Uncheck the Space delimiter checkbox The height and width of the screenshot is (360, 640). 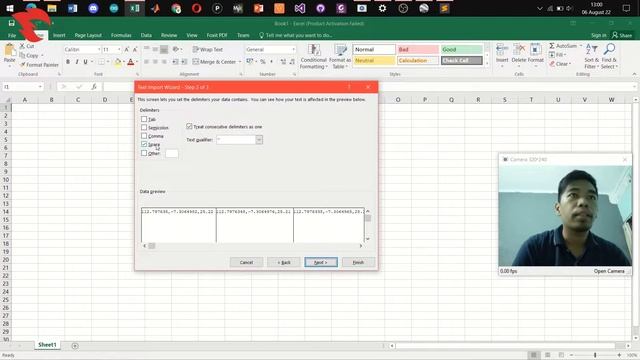(144, 144)
